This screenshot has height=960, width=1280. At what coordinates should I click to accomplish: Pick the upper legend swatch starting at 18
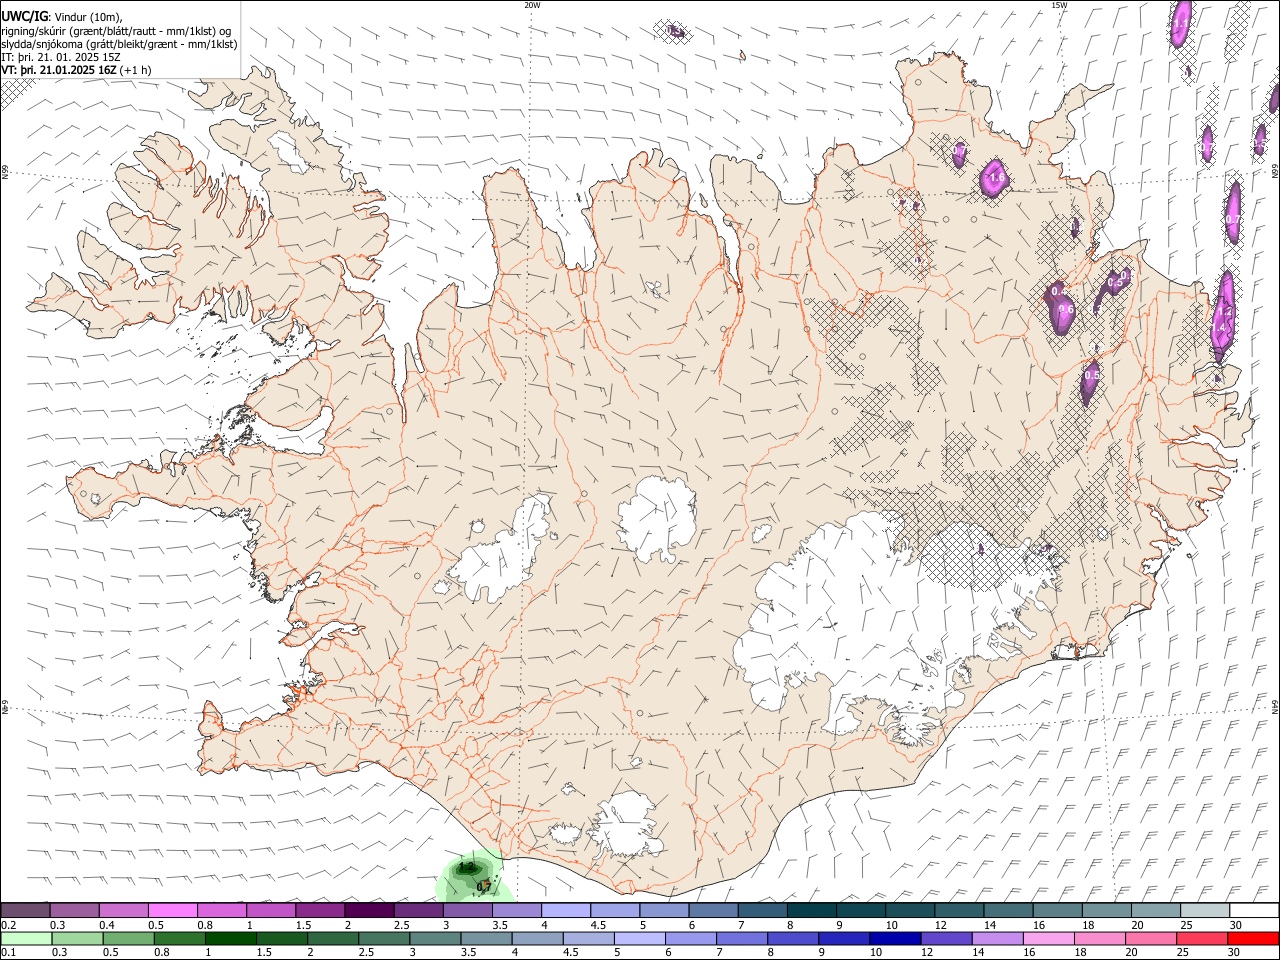click(x=1107, y=911)
